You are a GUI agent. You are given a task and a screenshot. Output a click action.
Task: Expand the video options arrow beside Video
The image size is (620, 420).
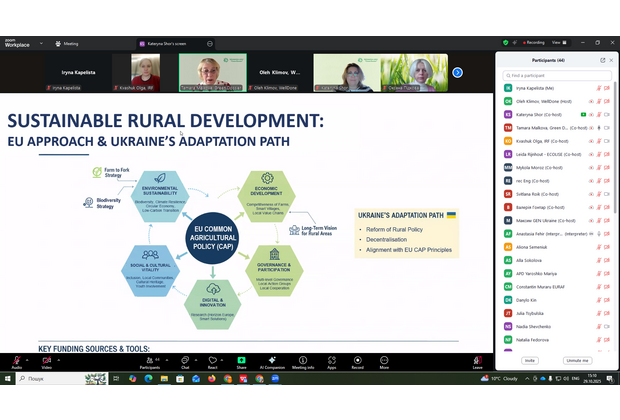(x=58, y=357)
